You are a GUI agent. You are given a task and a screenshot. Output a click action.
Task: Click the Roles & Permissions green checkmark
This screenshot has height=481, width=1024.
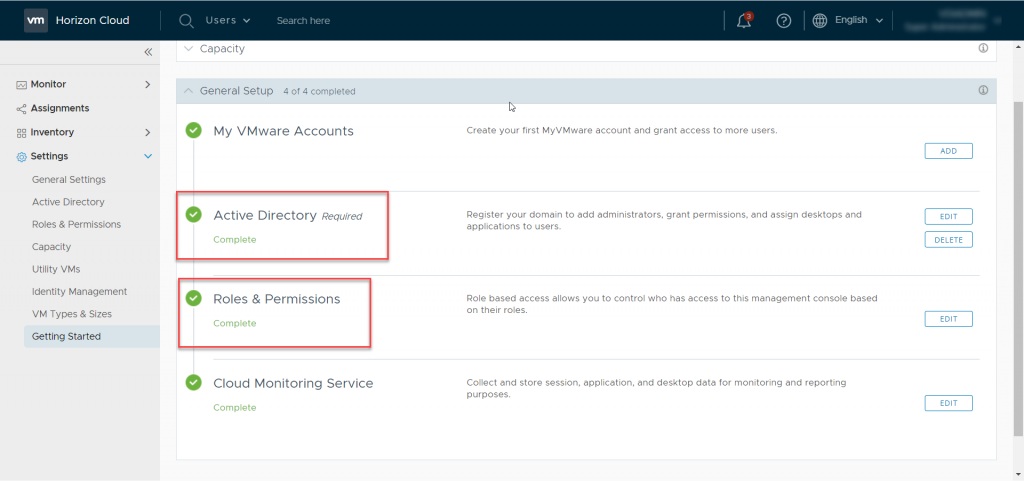(193, 298)
